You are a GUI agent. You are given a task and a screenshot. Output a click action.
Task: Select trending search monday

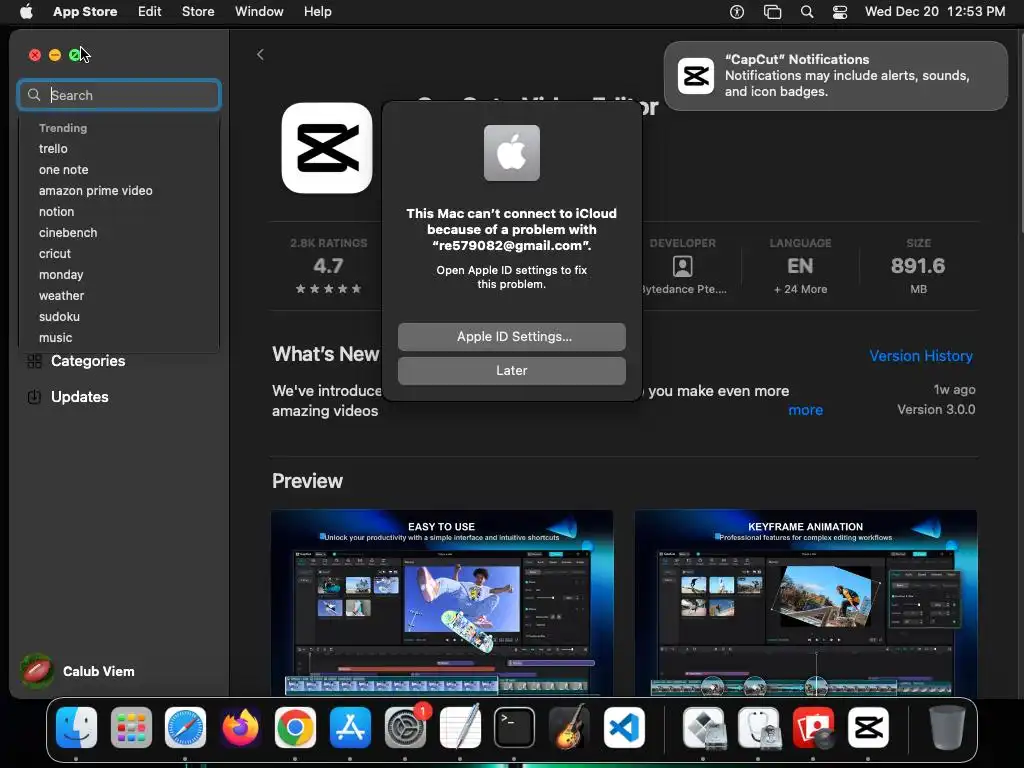click(61, 274)
